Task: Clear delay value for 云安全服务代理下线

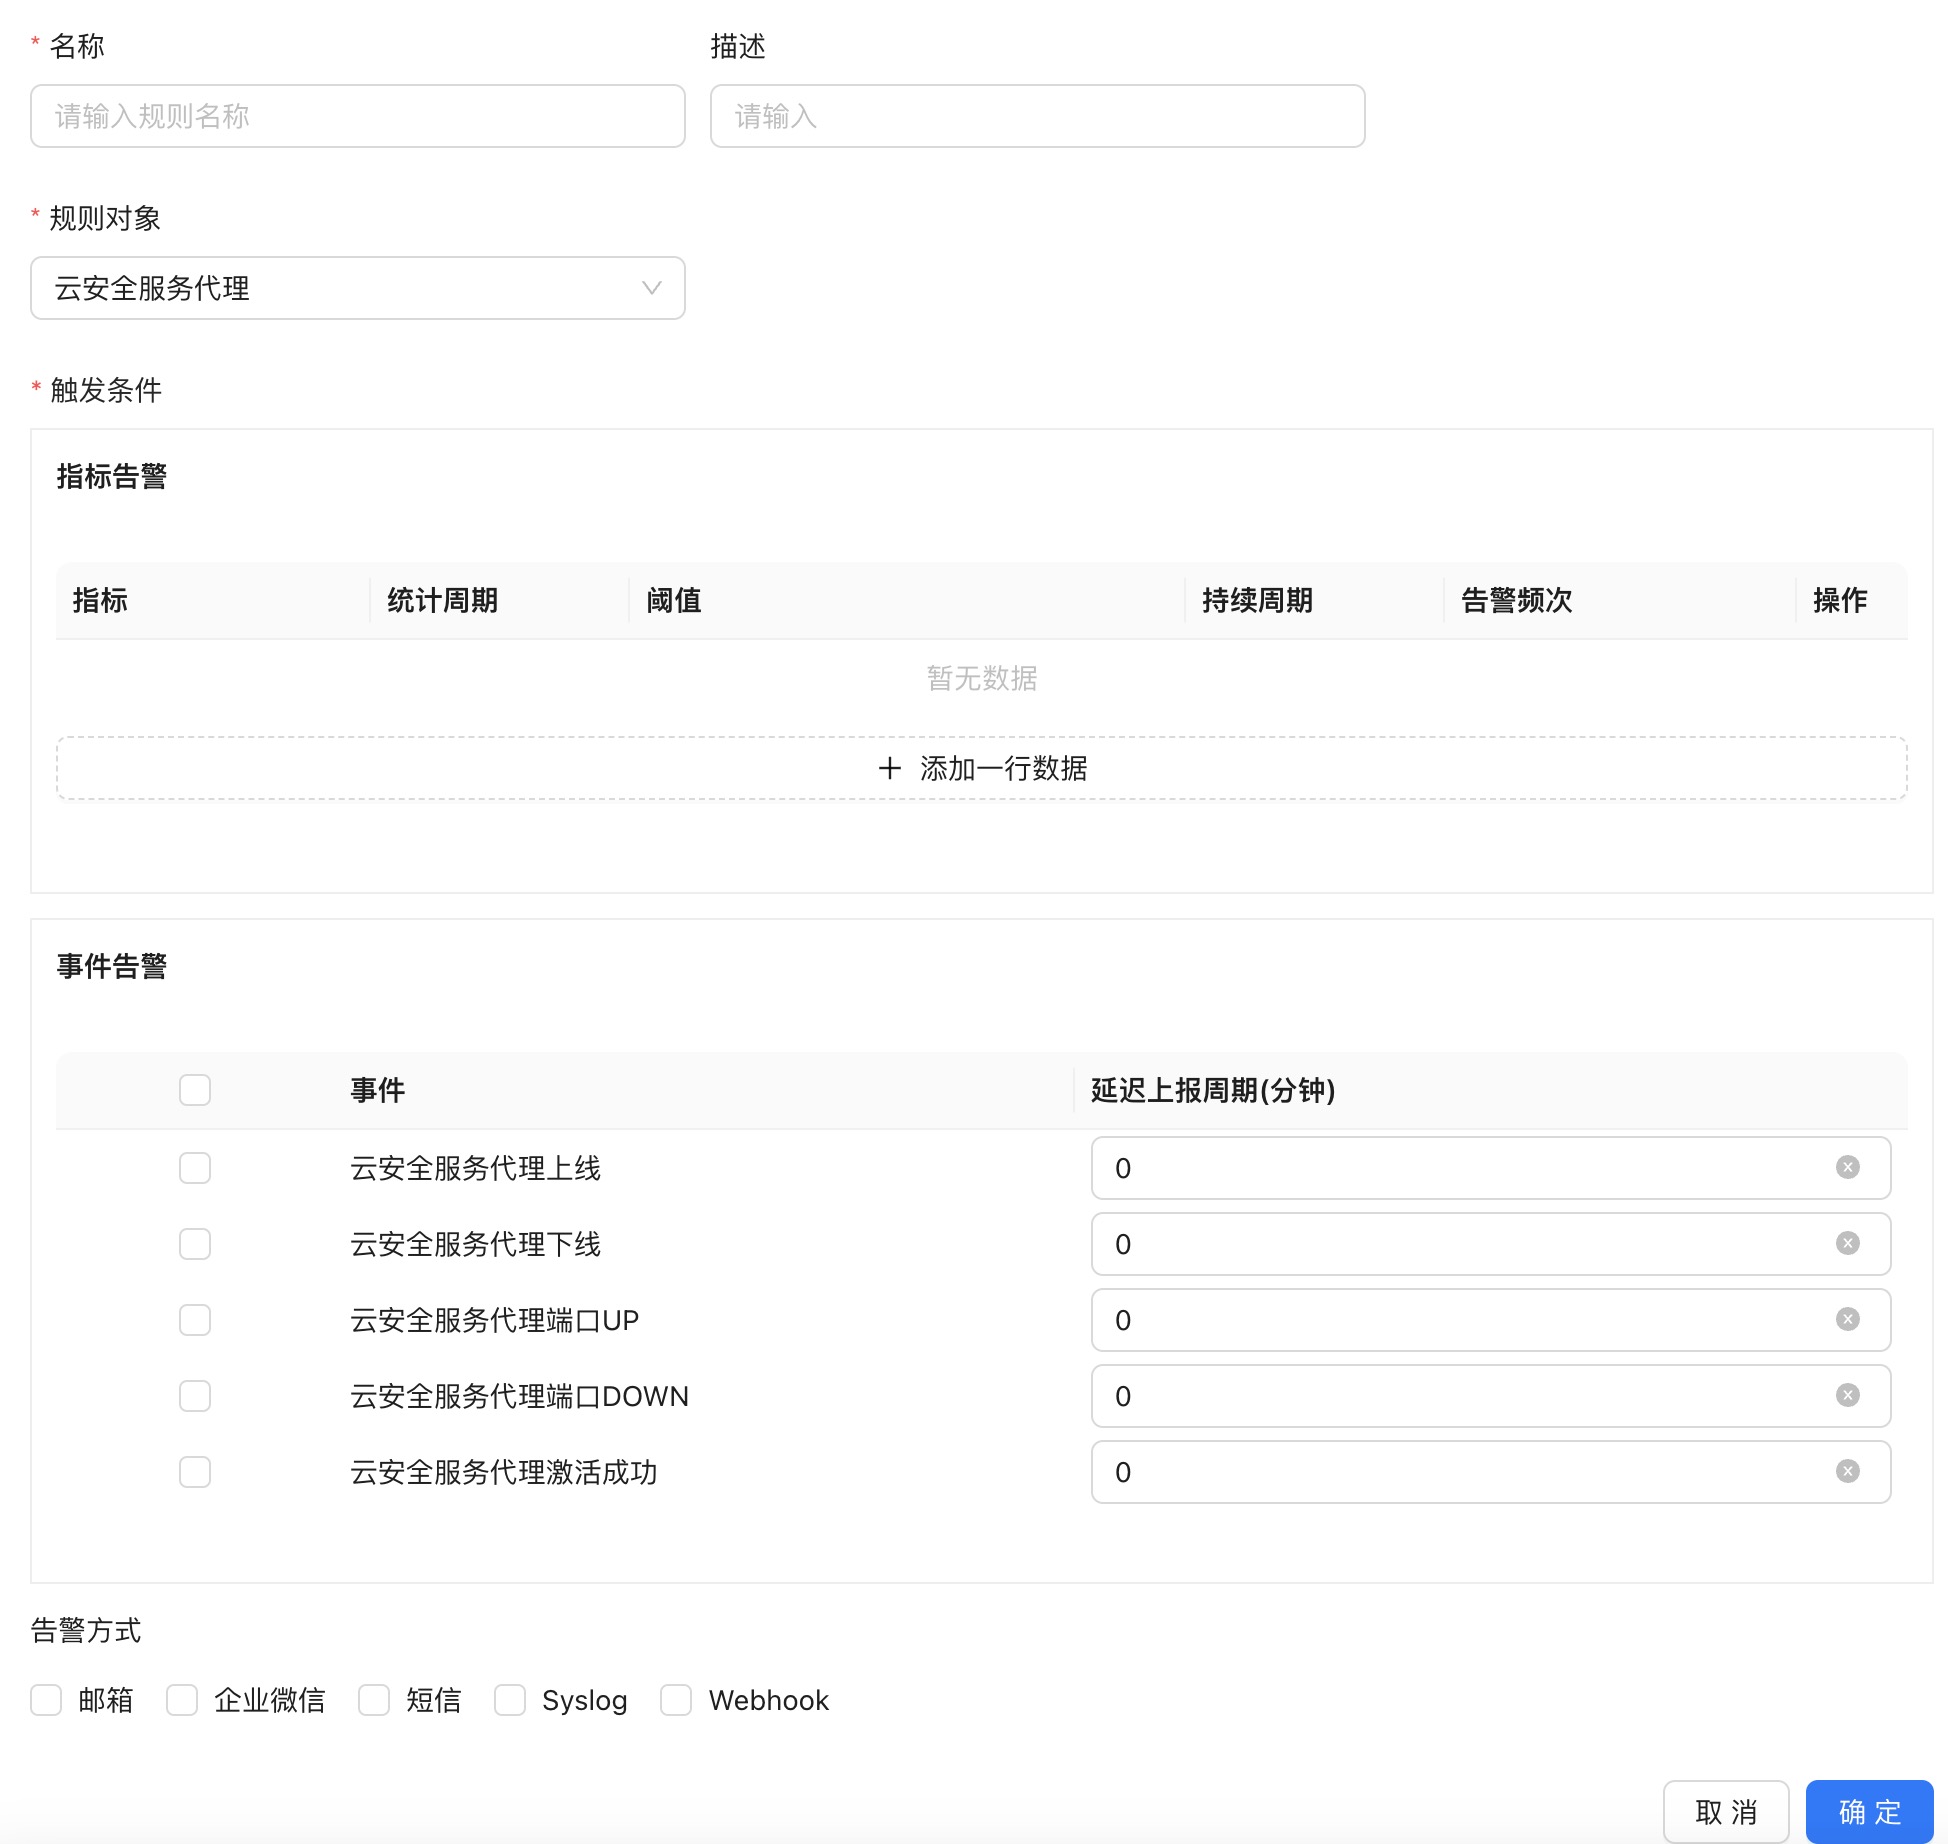Action: tap(1847, 1243)
